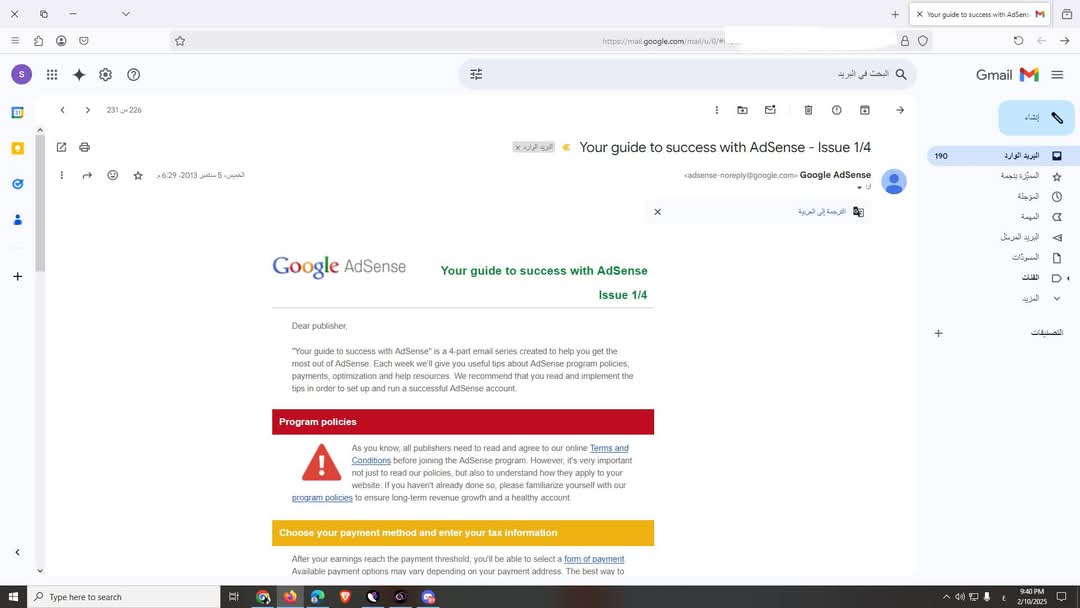1080x608 pixels.
Task: Open advanced search options filter
Action: point(477,74)
